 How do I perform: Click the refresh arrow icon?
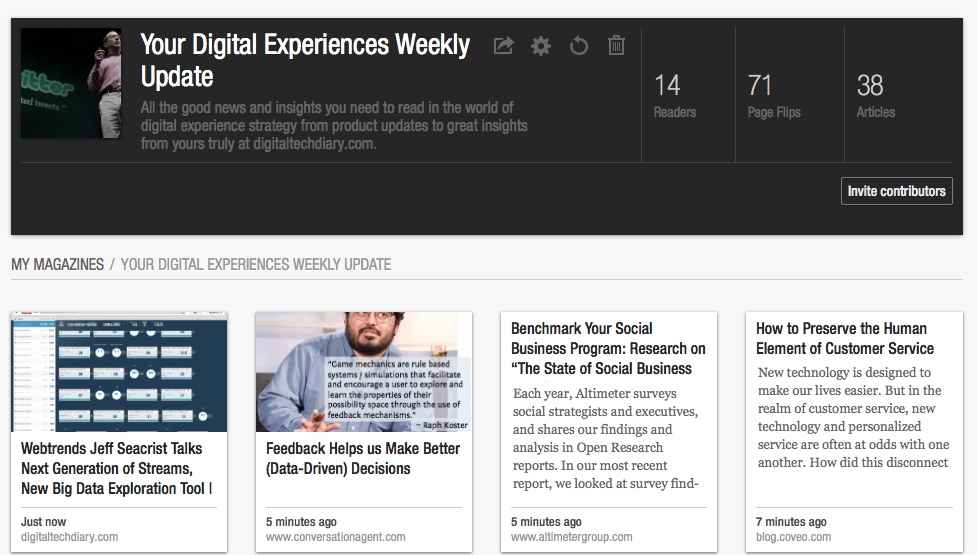click(x=578, y=46)
